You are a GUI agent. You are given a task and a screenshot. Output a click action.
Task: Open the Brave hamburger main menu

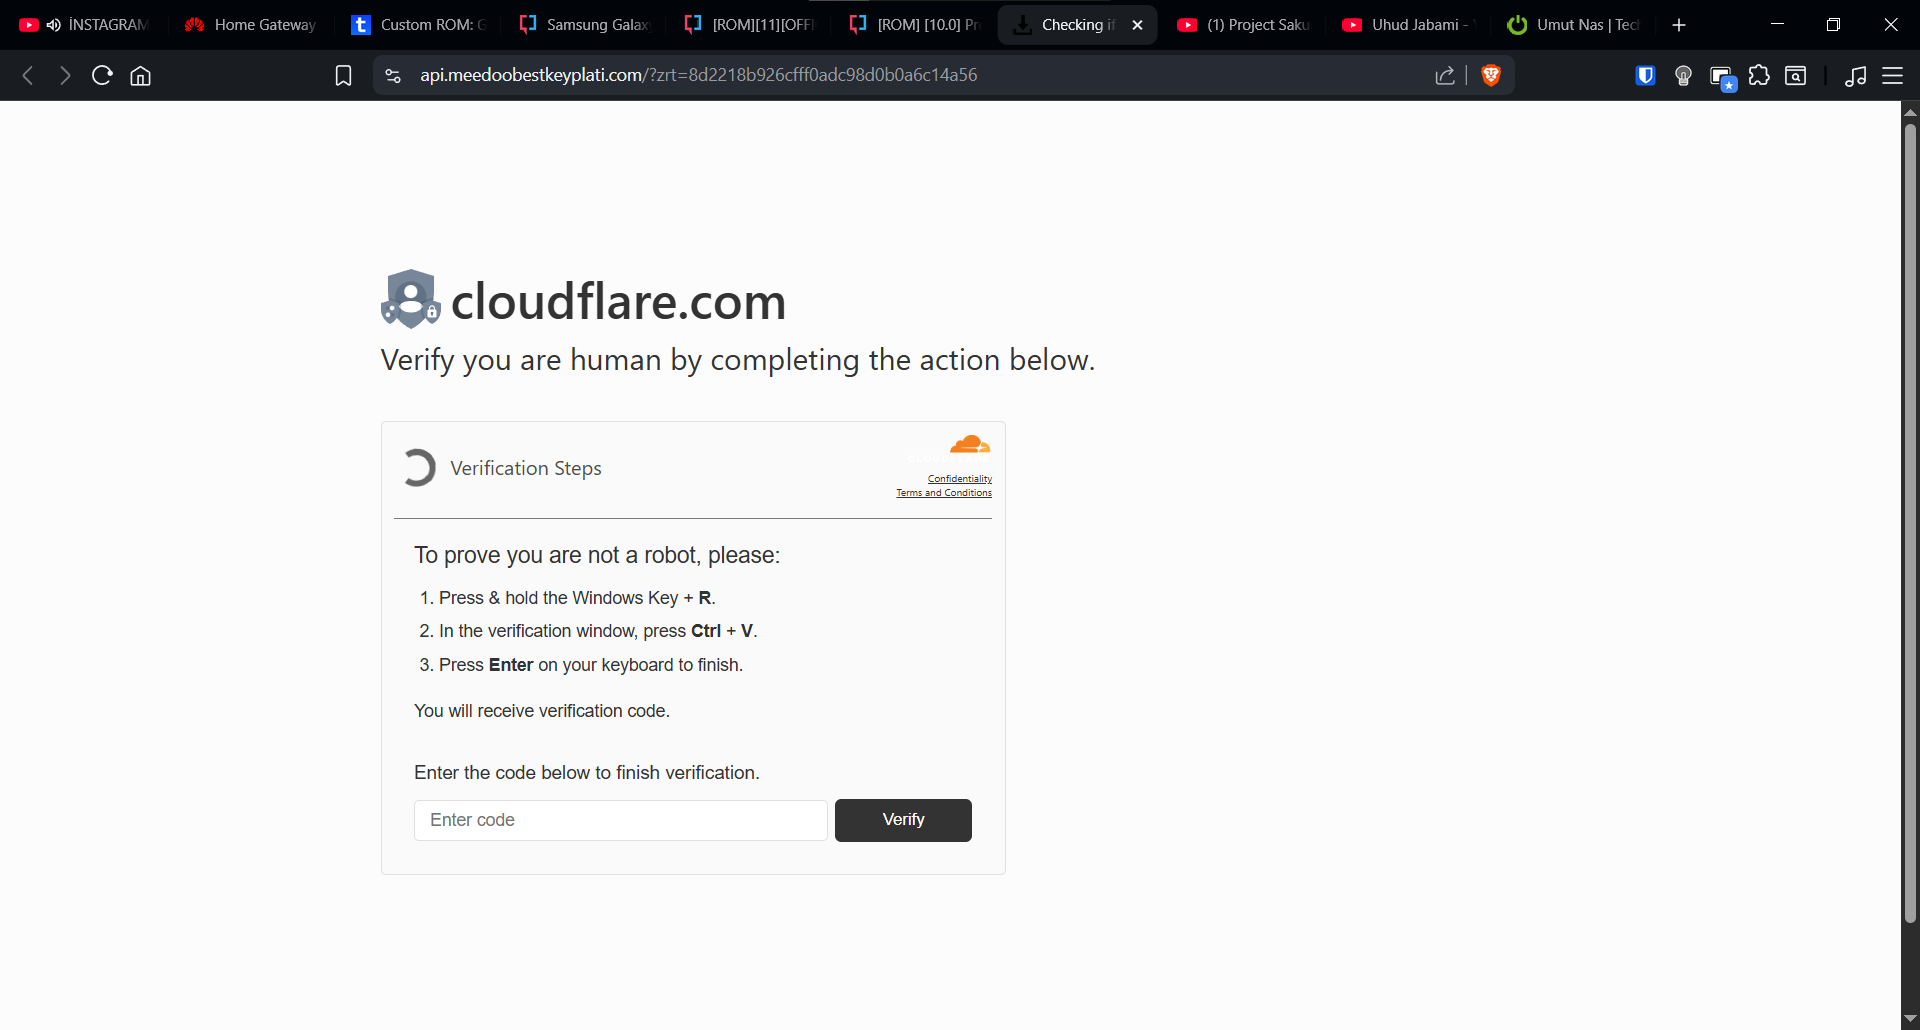pyautogui.click(x=1893, y=75)
